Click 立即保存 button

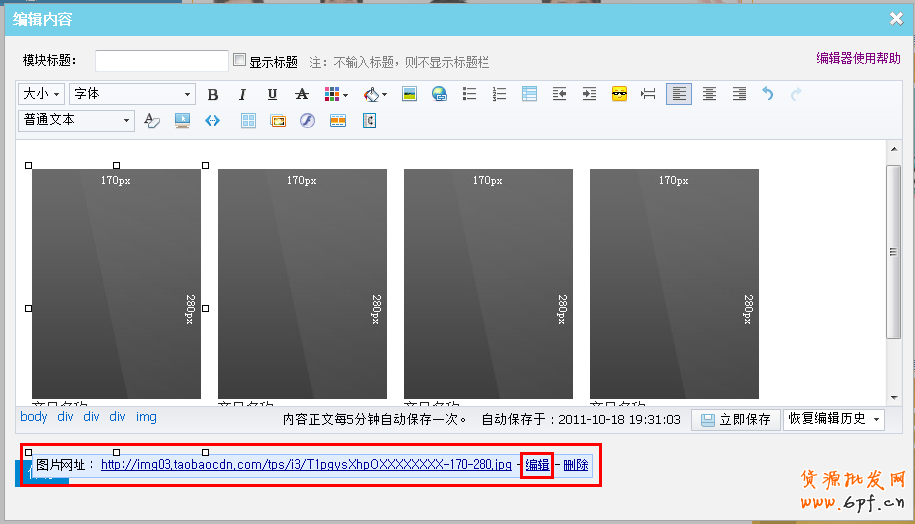[736, 420]
